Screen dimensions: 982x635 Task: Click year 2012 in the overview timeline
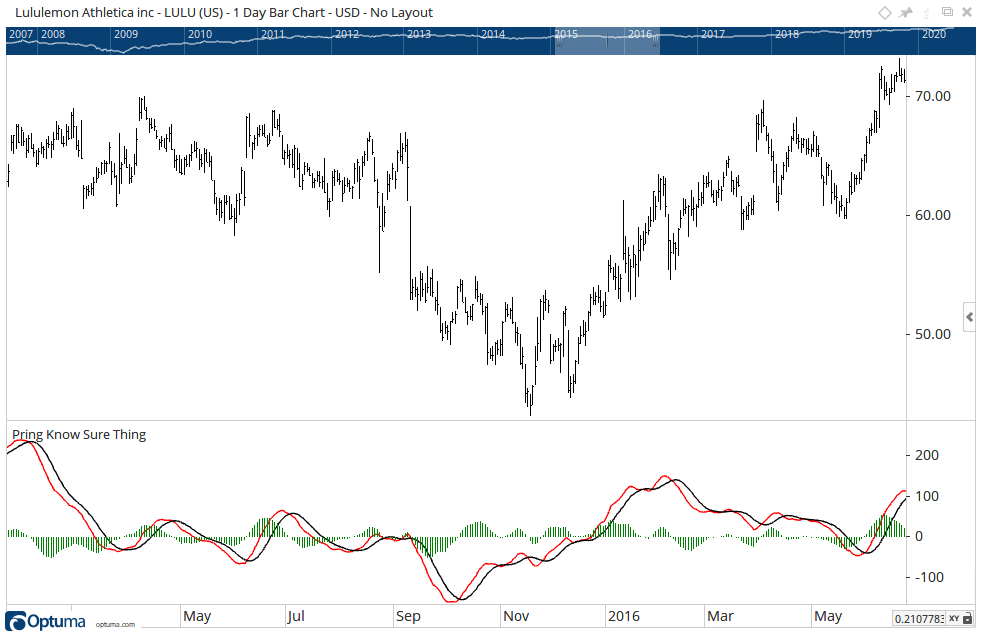pyautogui.click(x=346, y=34)
